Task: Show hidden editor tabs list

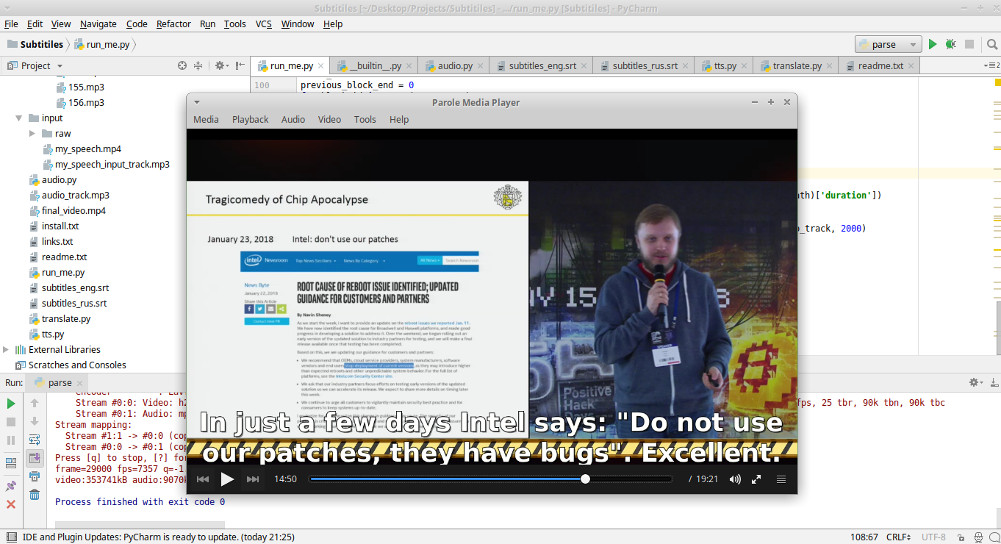Action: [991, 66]
